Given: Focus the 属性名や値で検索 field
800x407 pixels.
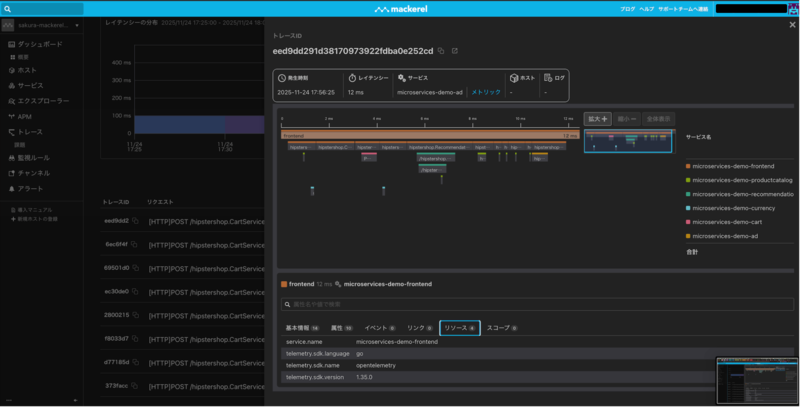Looking at the screenshot, I should click(x=537, y=304).
